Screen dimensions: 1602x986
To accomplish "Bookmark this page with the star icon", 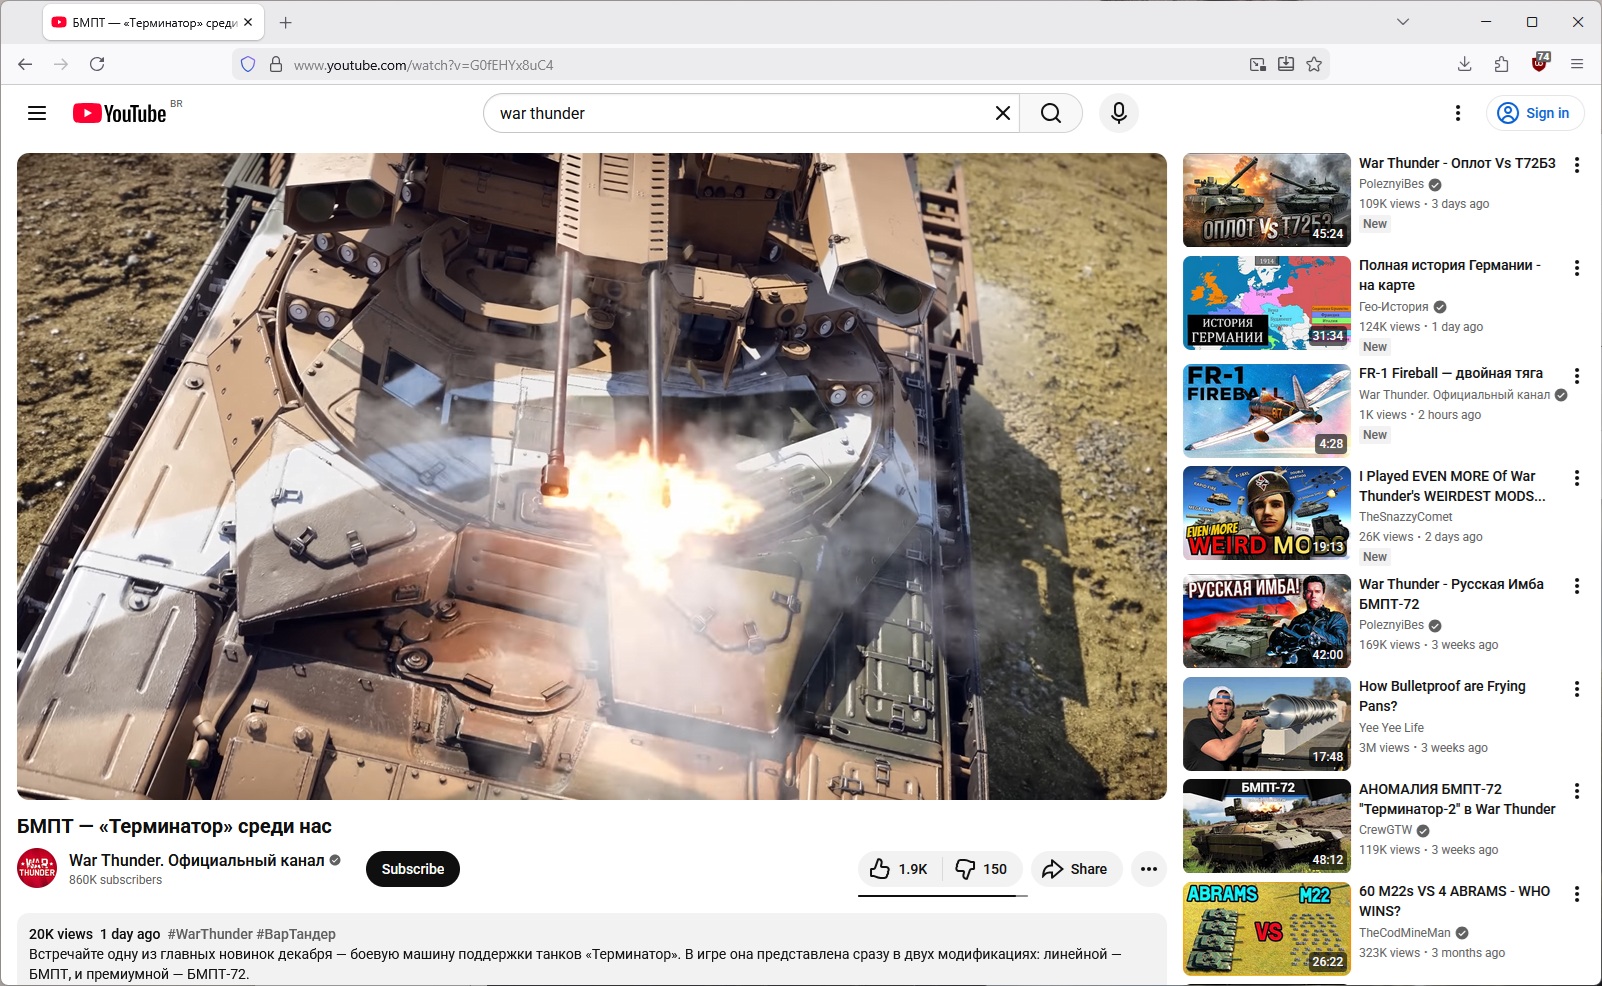I will 1314,64.
